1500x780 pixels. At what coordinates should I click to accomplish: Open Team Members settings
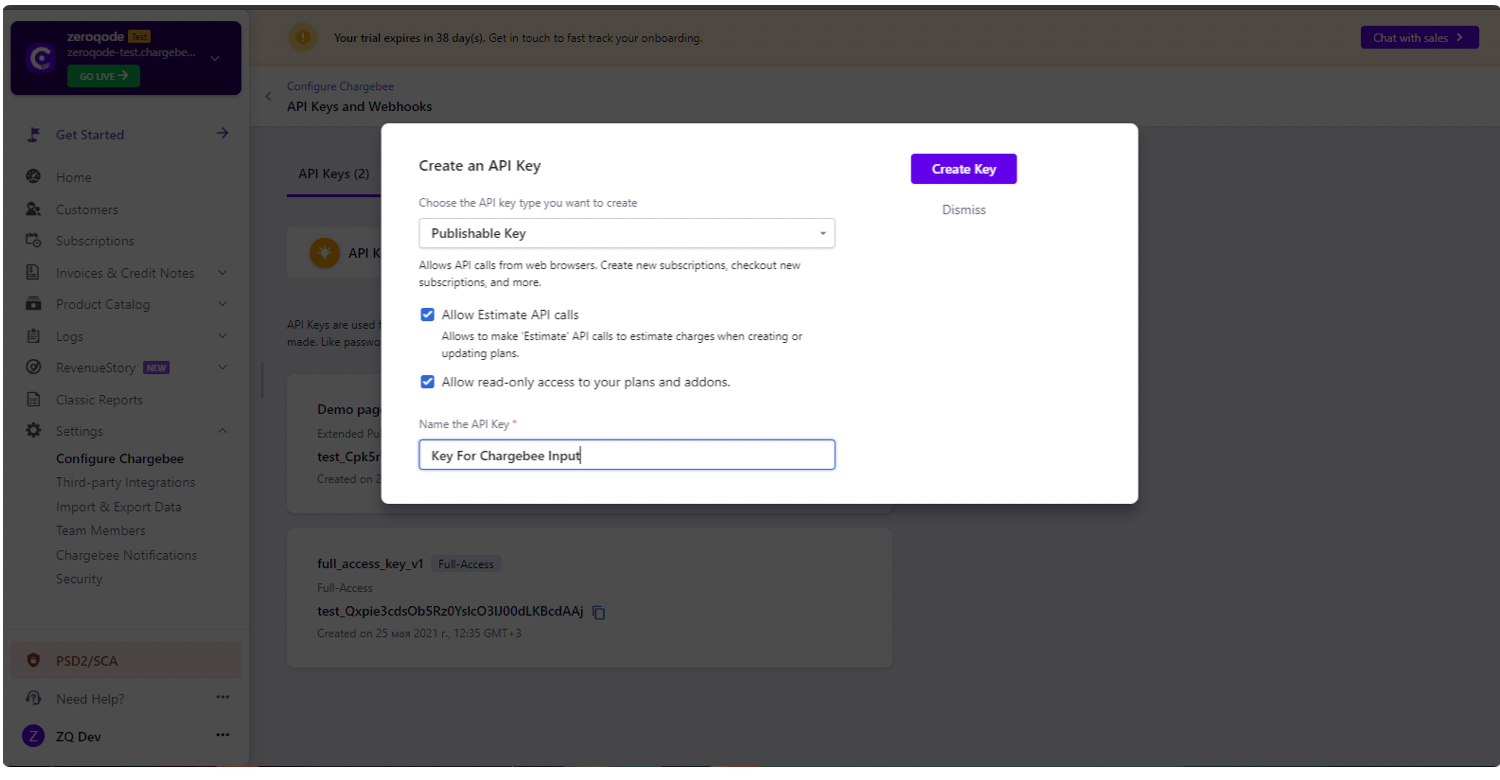tap(101, 531)
